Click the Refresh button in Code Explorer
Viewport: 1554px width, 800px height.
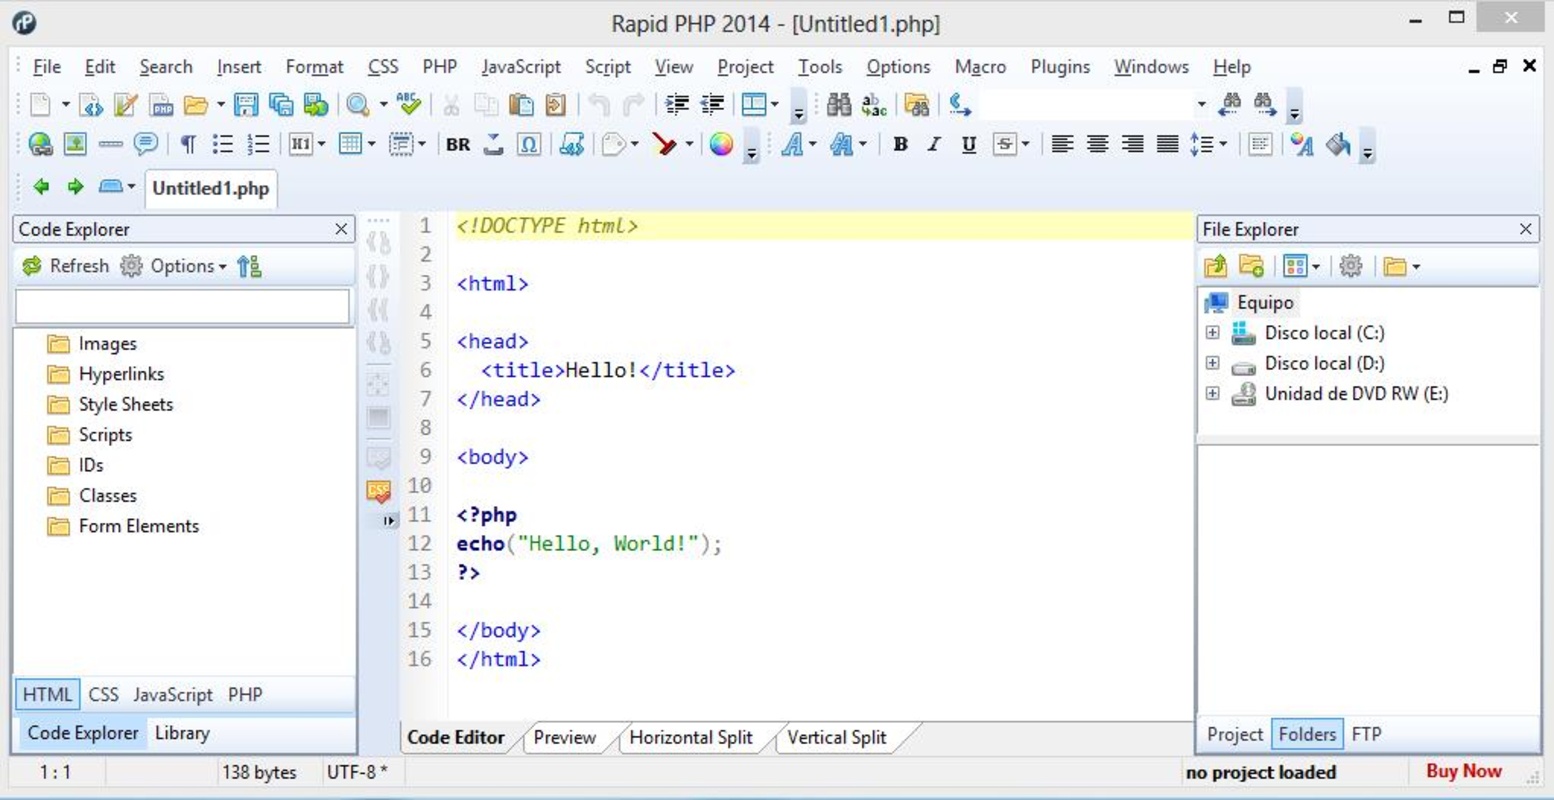tap(66, 266)
